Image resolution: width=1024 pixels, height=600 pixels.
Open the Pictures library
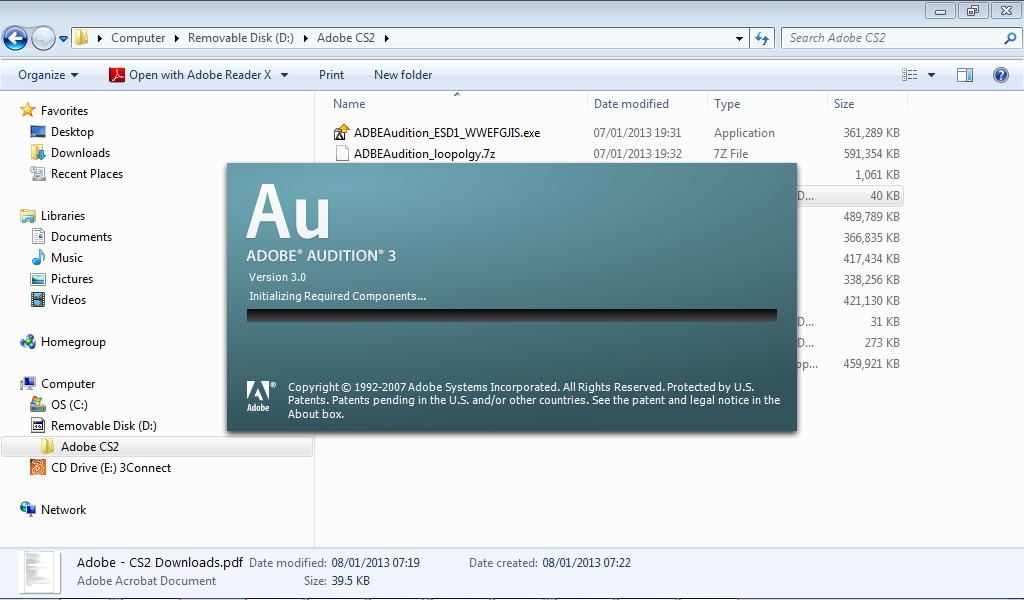pyautogui.click(x=72, y=279)
